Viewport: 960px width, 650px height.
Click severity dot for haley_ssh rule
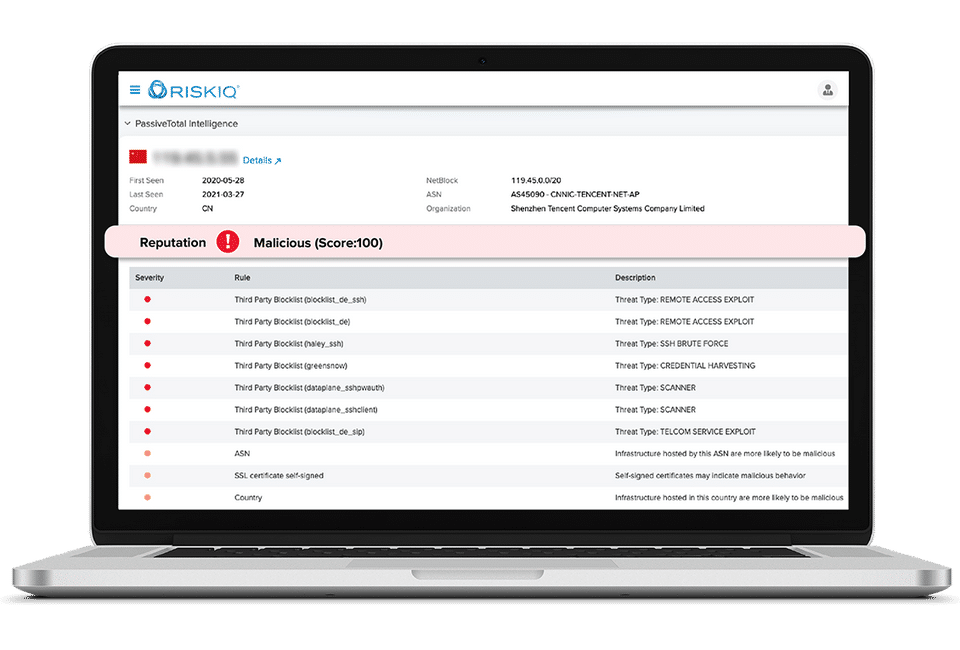pos(147,343)
